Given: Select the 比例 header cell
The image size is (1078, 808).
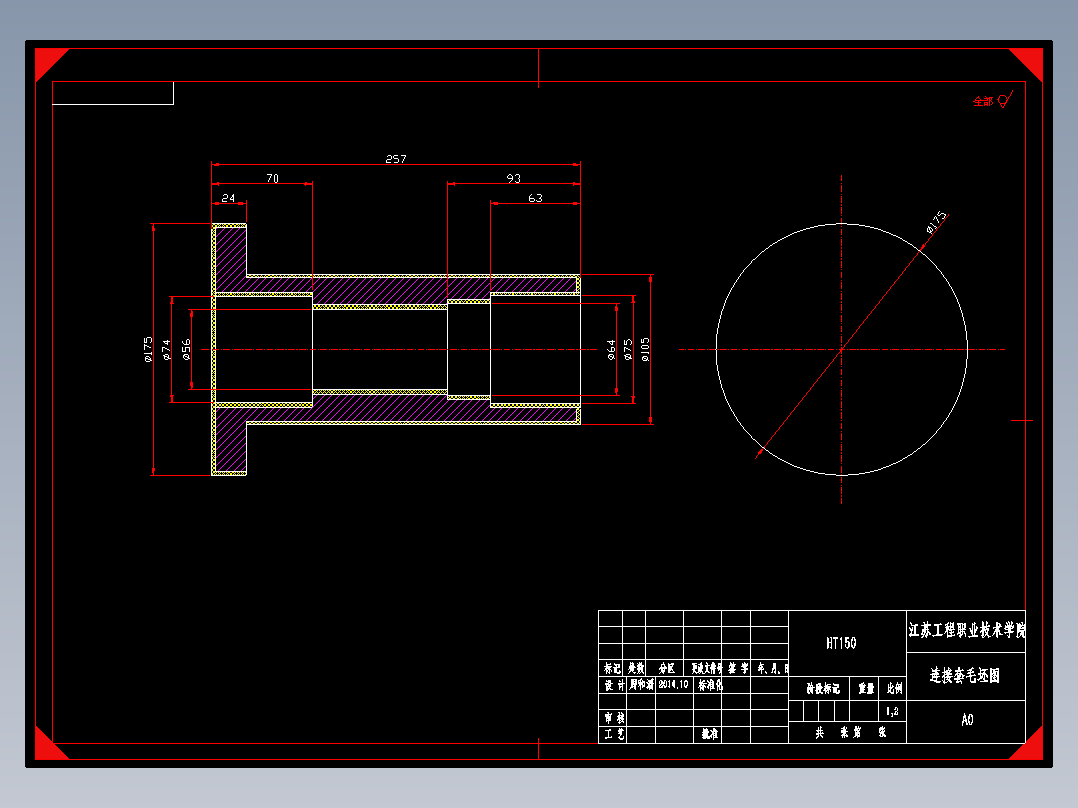Looking at the screenshot, I should pyautogui.click(x=894, y=688).
